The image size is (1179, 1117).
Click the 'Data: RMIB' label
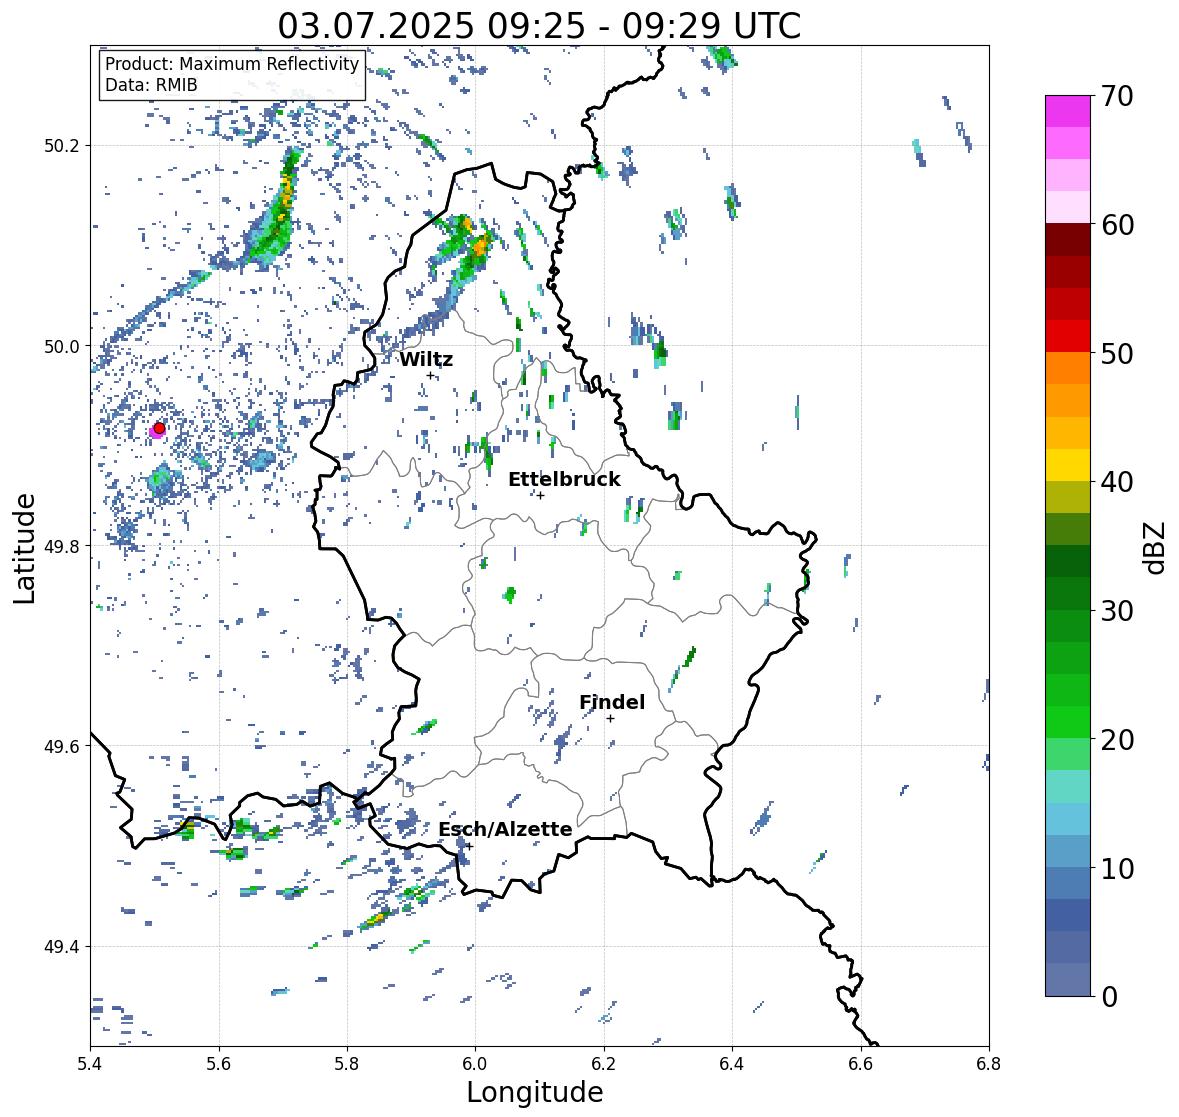(x=151, y=85)
